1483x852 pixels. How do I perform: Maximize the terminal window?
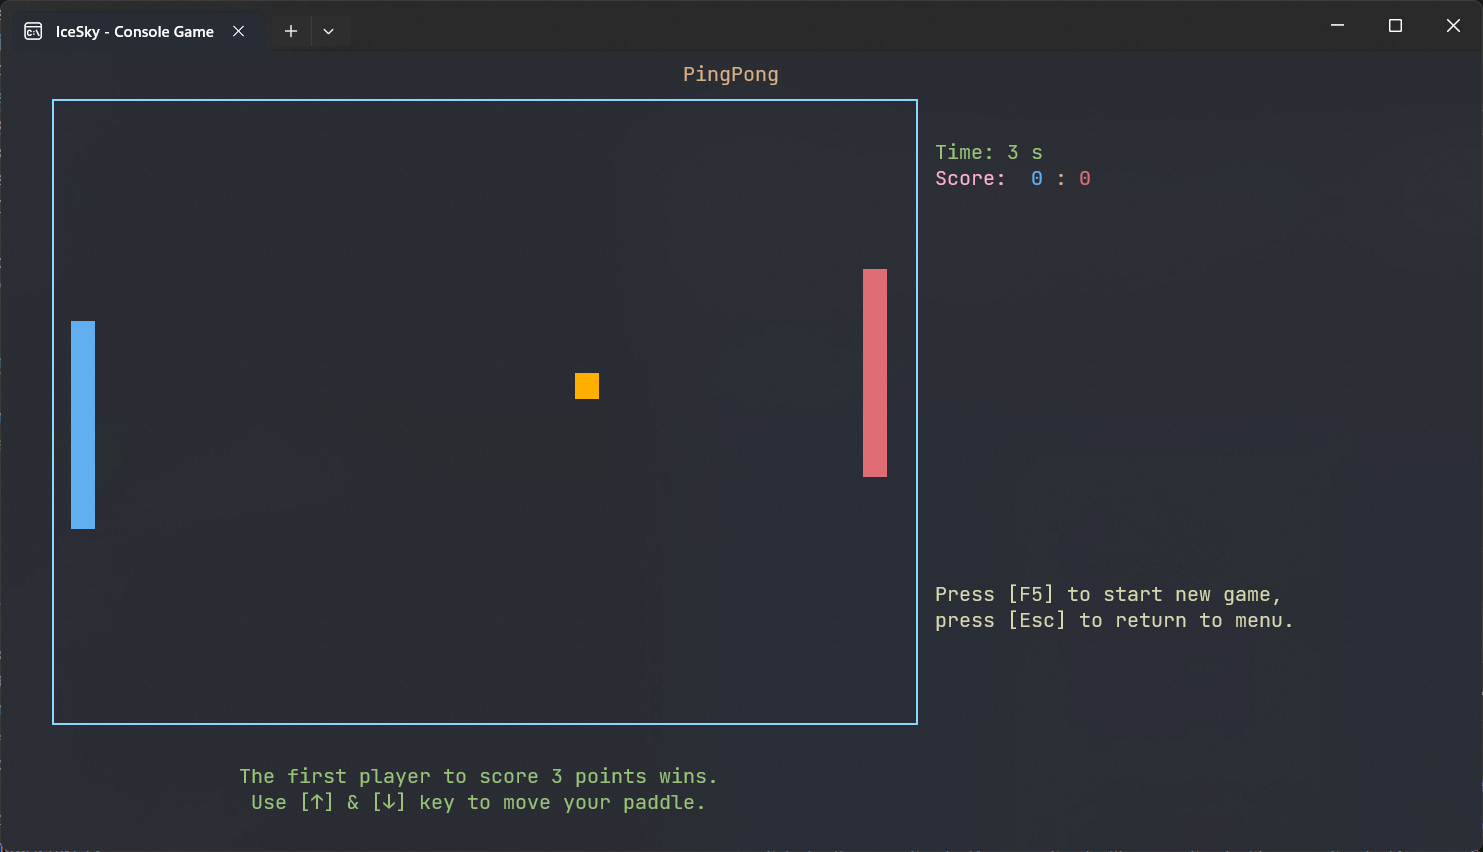[x=1395, y=25]
